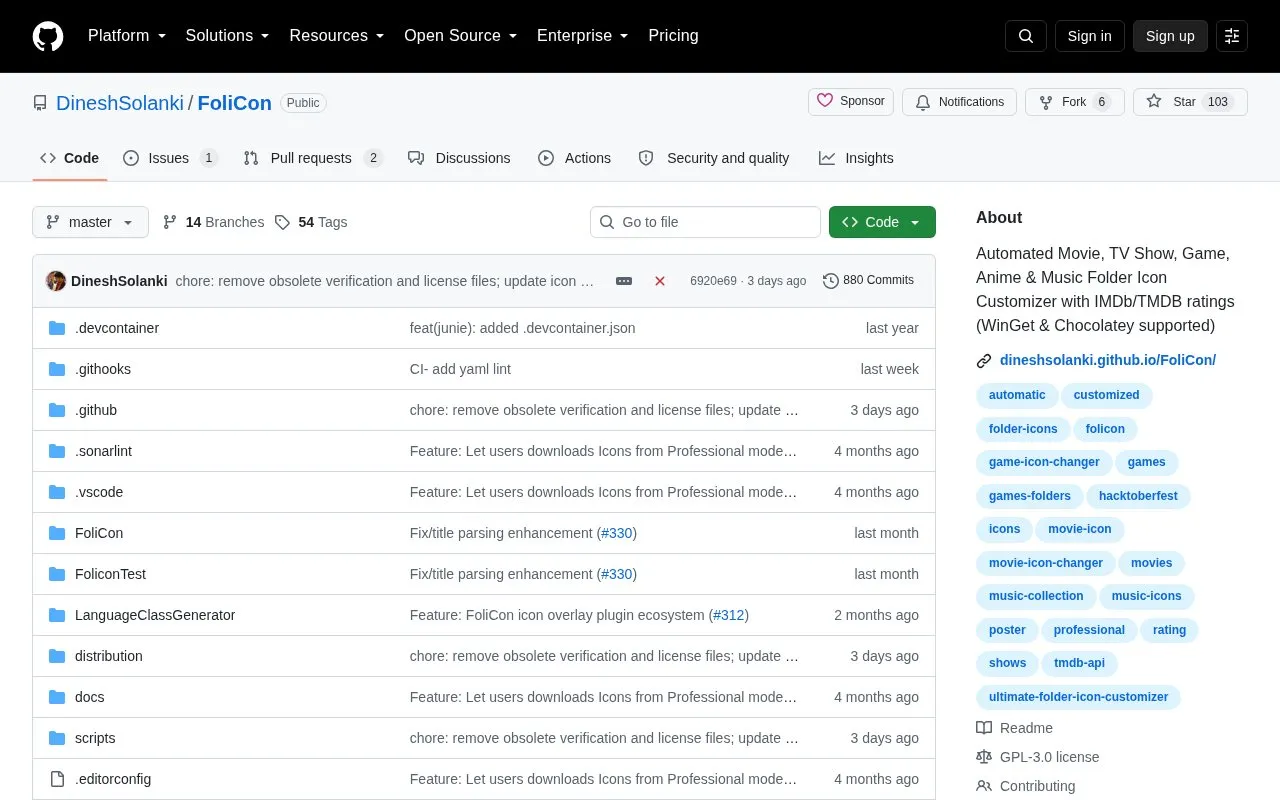Open the 54 Tags link
Image resolution: width=1280 pixels, height=800 pixels.
pyautogui.click(x=311, y=222)
